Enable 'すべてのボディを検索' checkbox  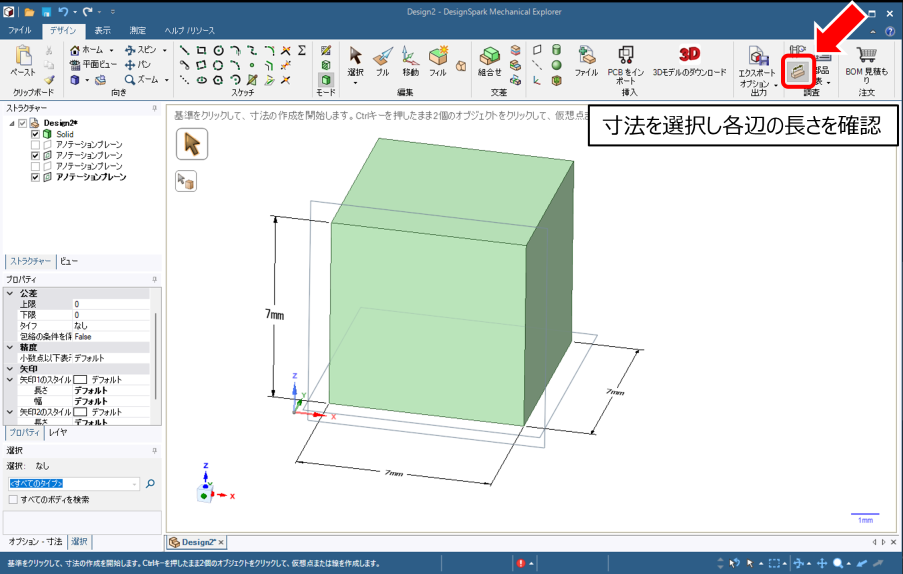click(x=12, y=499)
